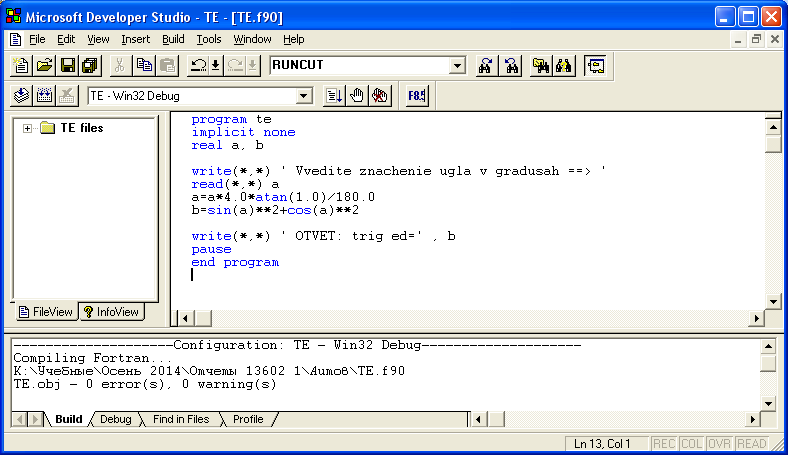
Task: Expand the TE files tree node
Action: 27,128
